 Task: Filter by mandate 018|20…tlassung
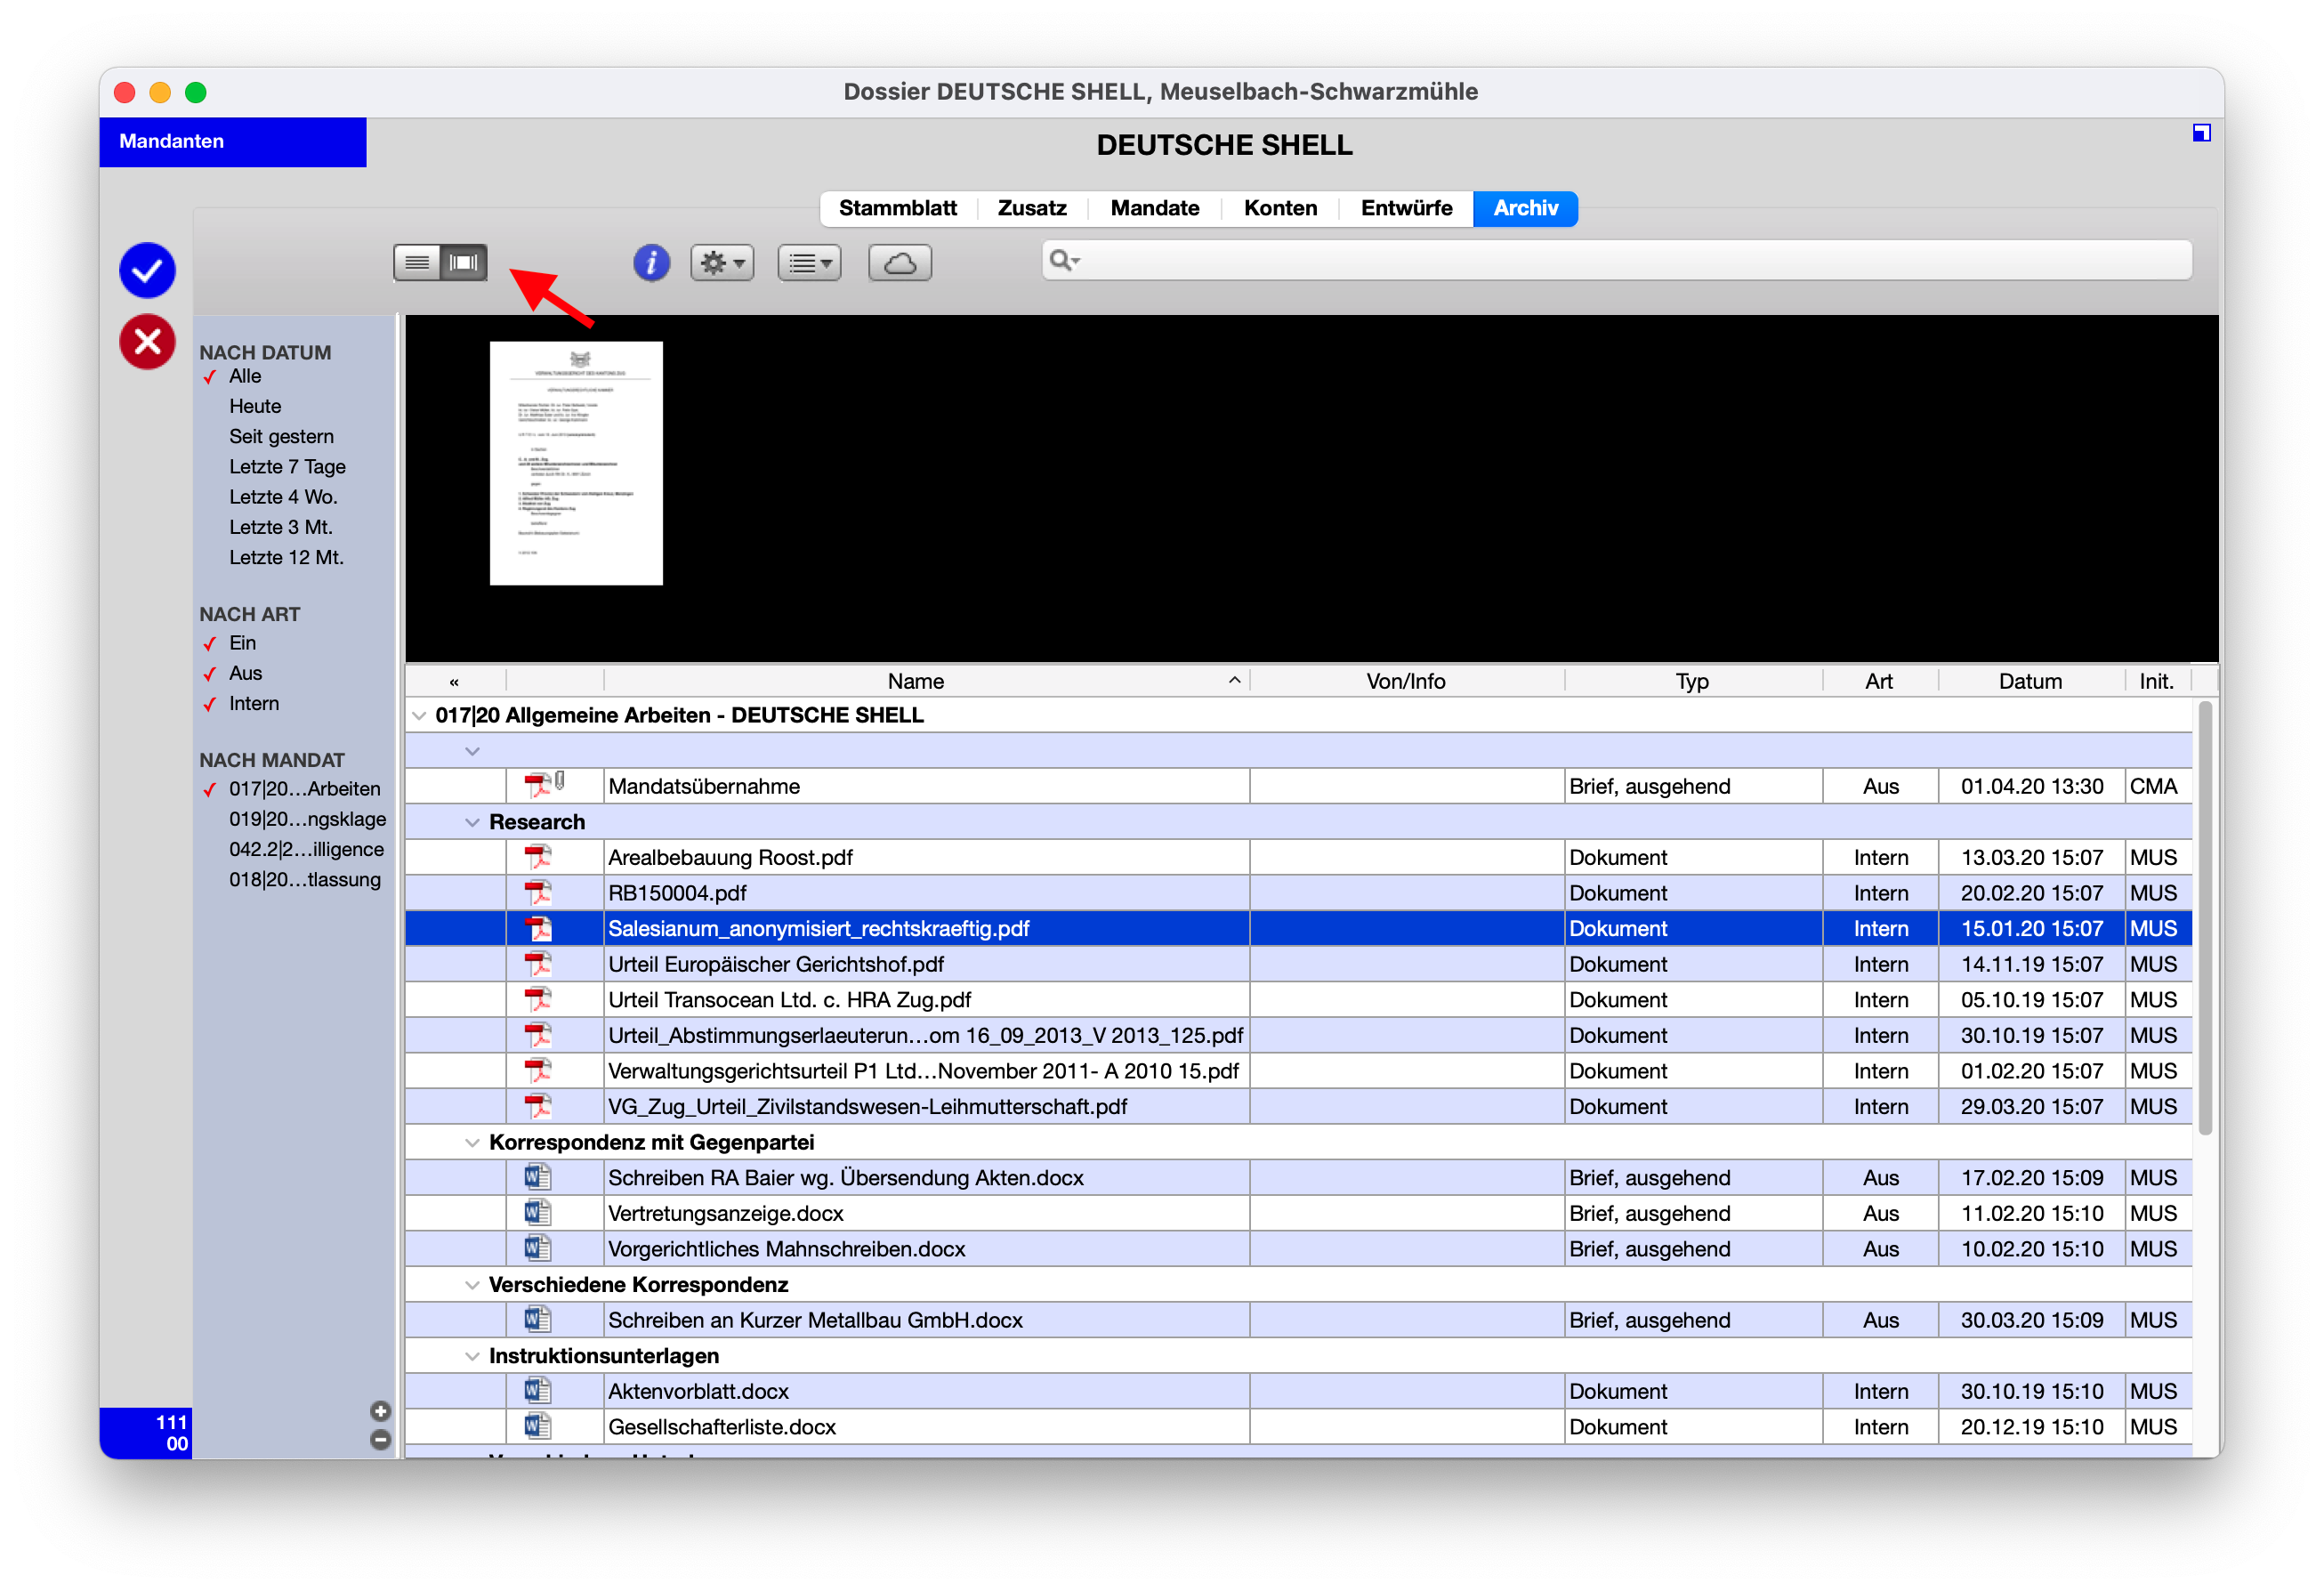pos(305,880)
